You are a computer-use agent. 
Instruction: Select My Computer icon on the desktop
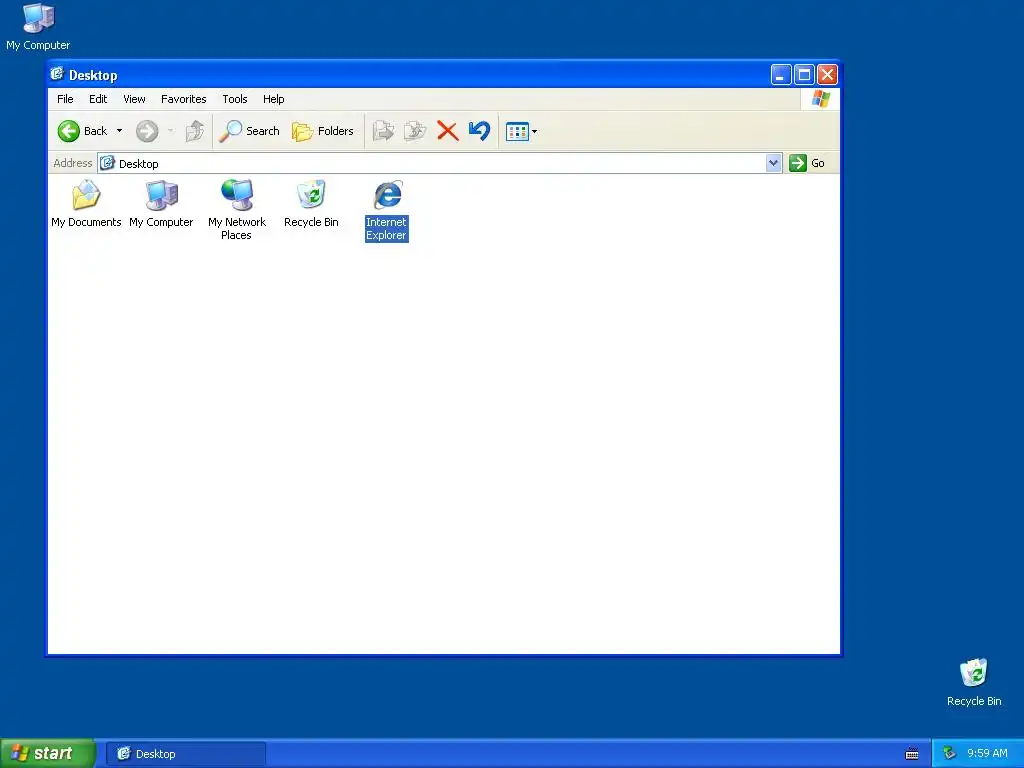(38, 27)
